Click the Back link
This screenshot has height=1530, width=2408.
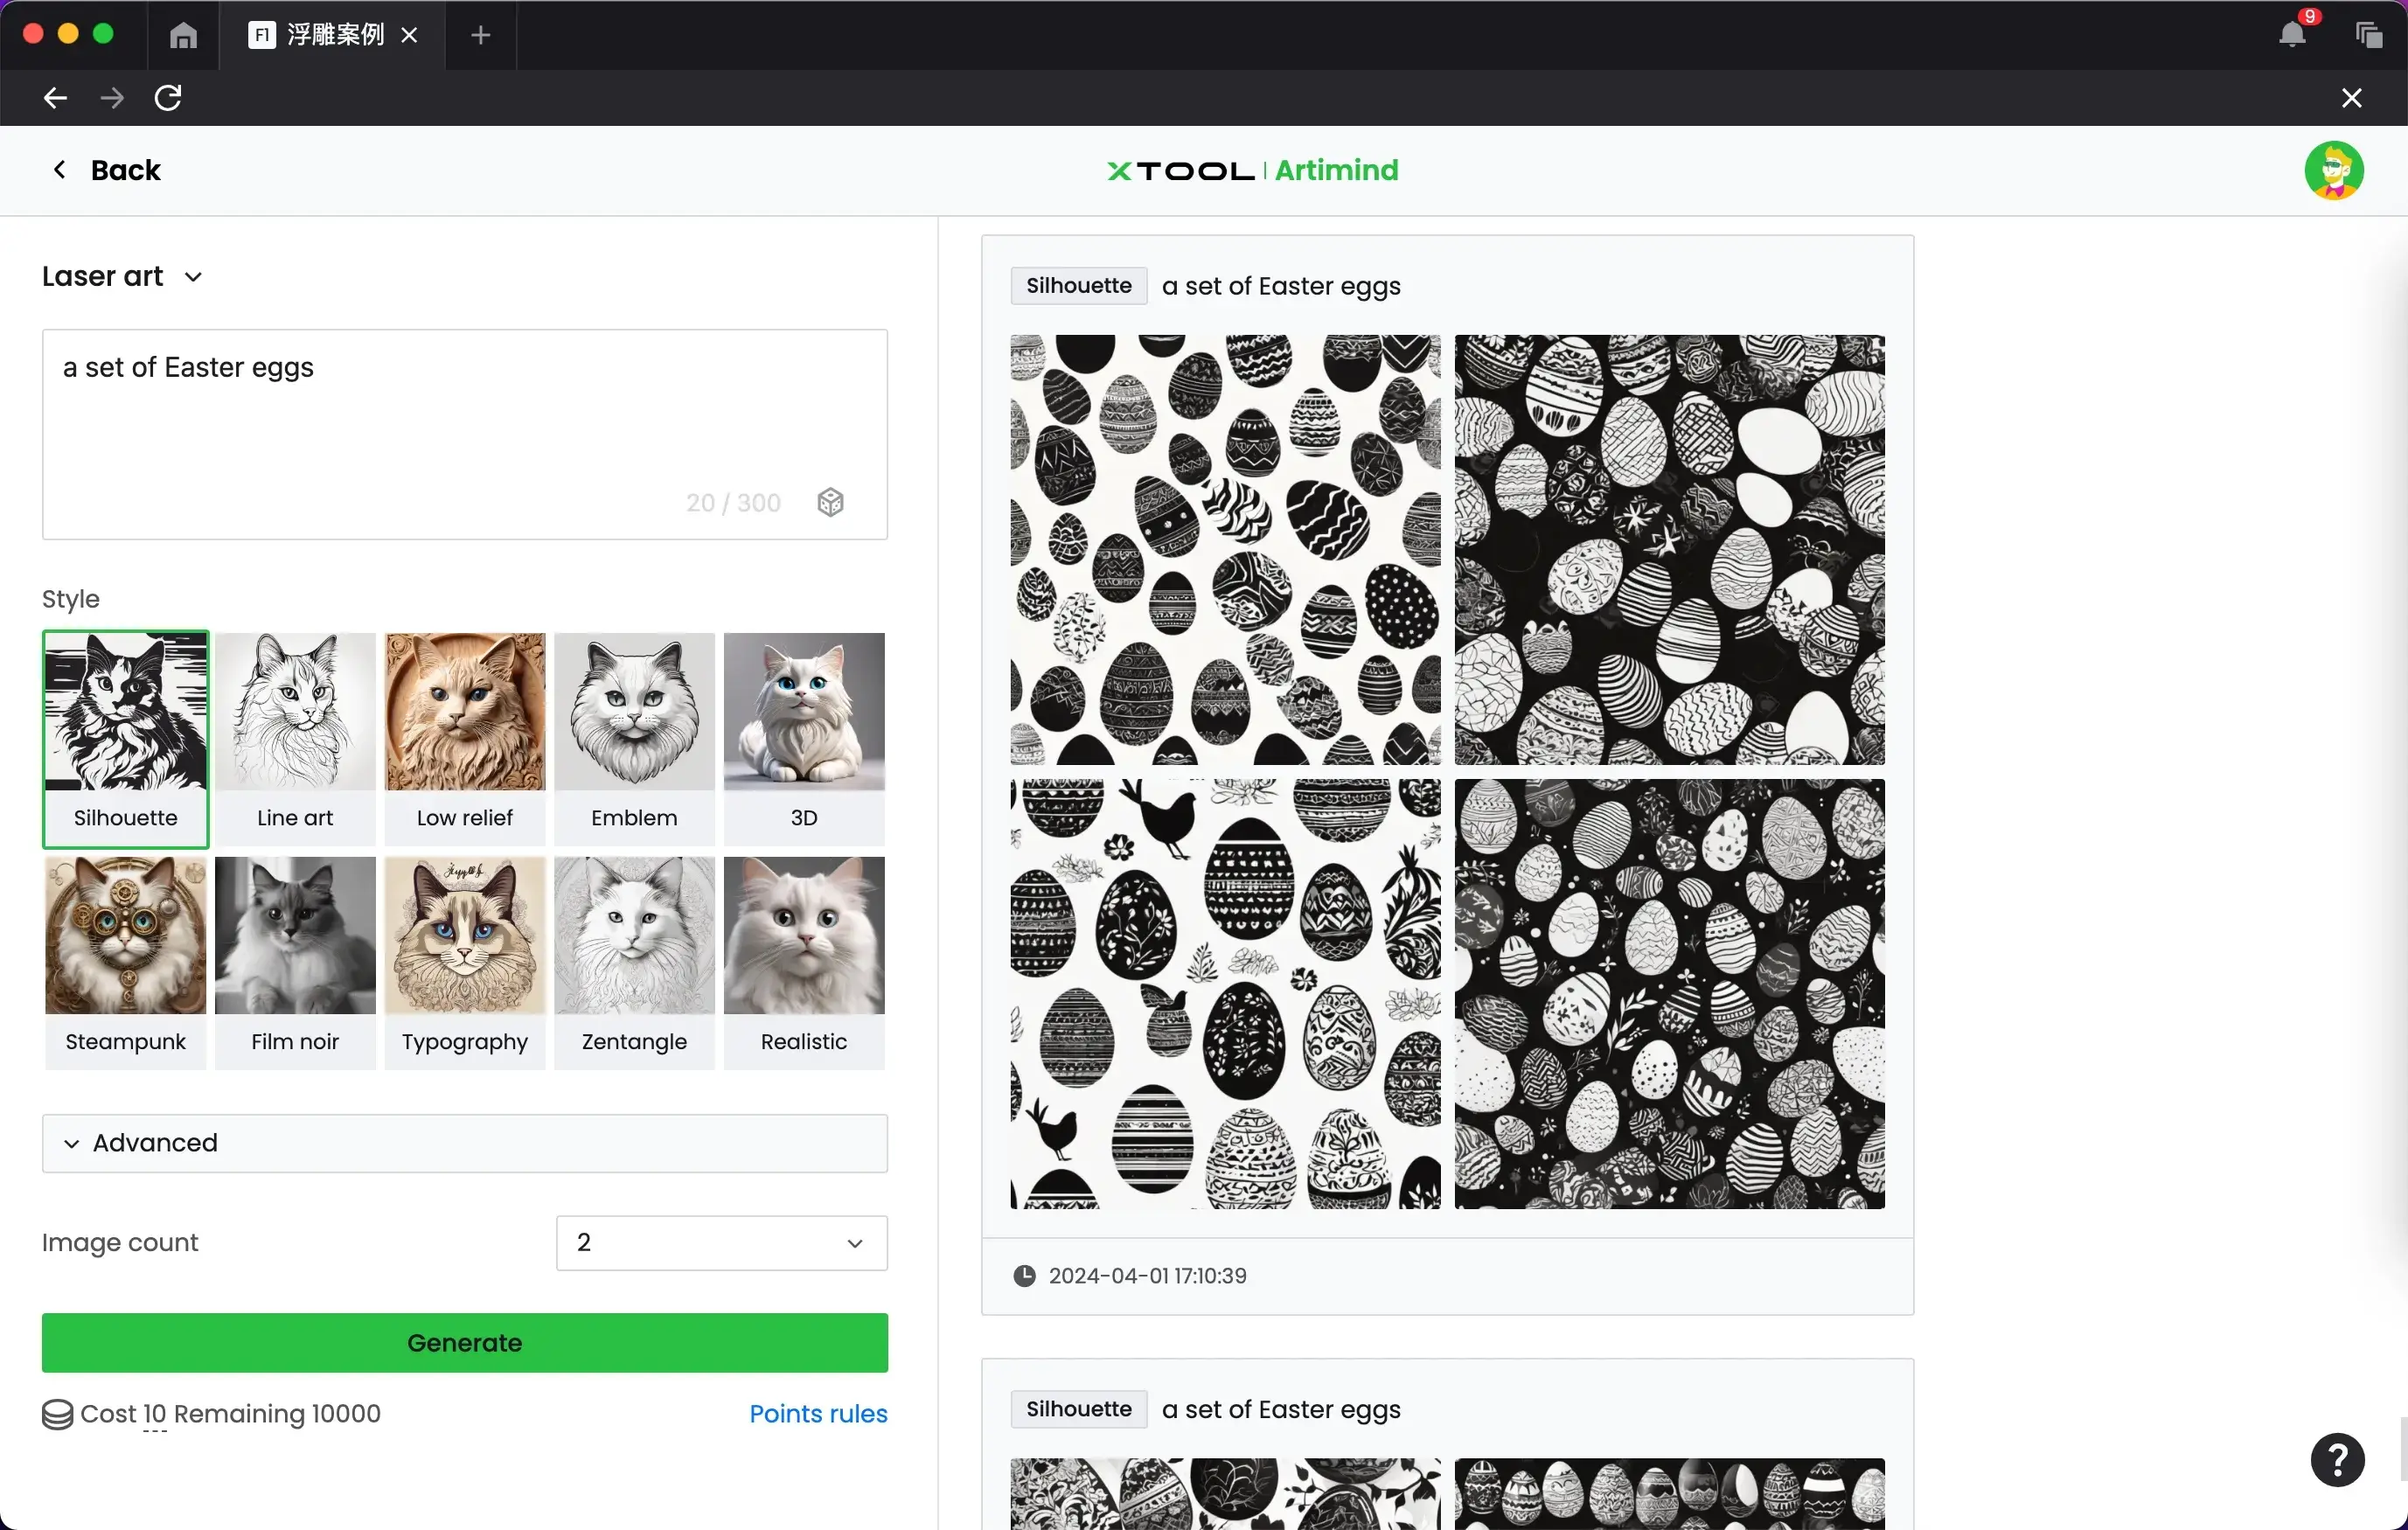[106, 170]
